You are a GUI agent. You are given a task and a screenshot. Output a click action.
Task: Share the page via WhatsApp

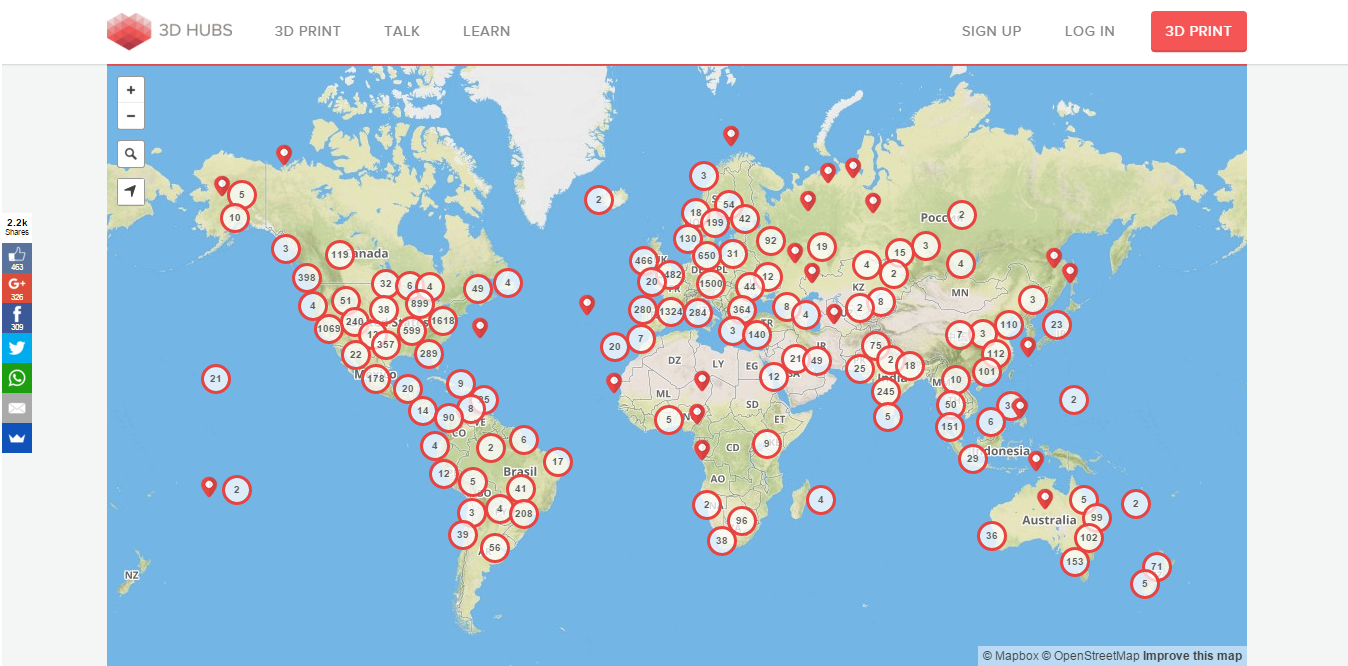click(x=16, y=378)
